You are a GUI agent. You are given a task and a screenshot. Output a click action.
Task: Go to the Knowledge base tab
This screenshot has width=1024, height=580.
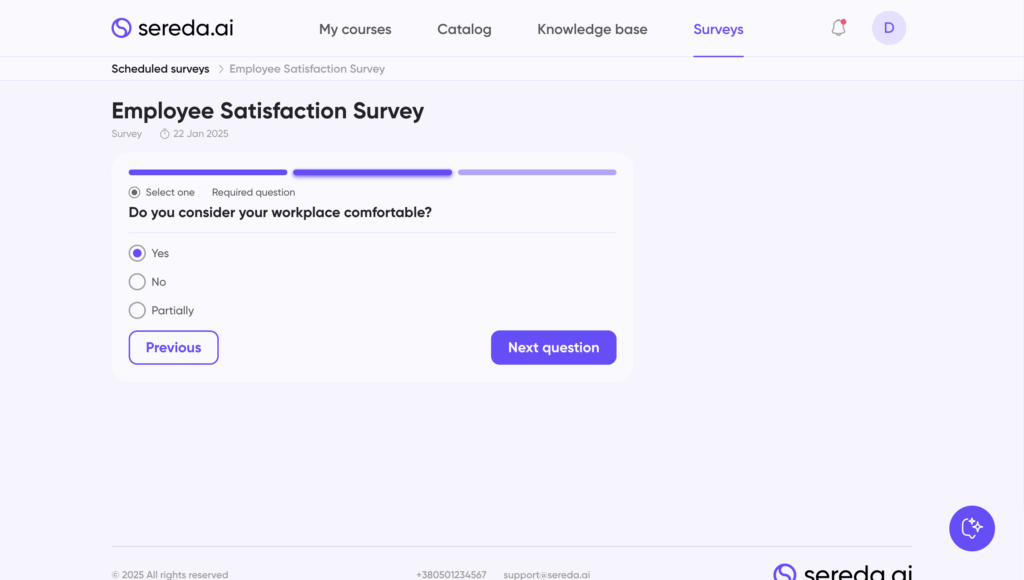[592, 29]
